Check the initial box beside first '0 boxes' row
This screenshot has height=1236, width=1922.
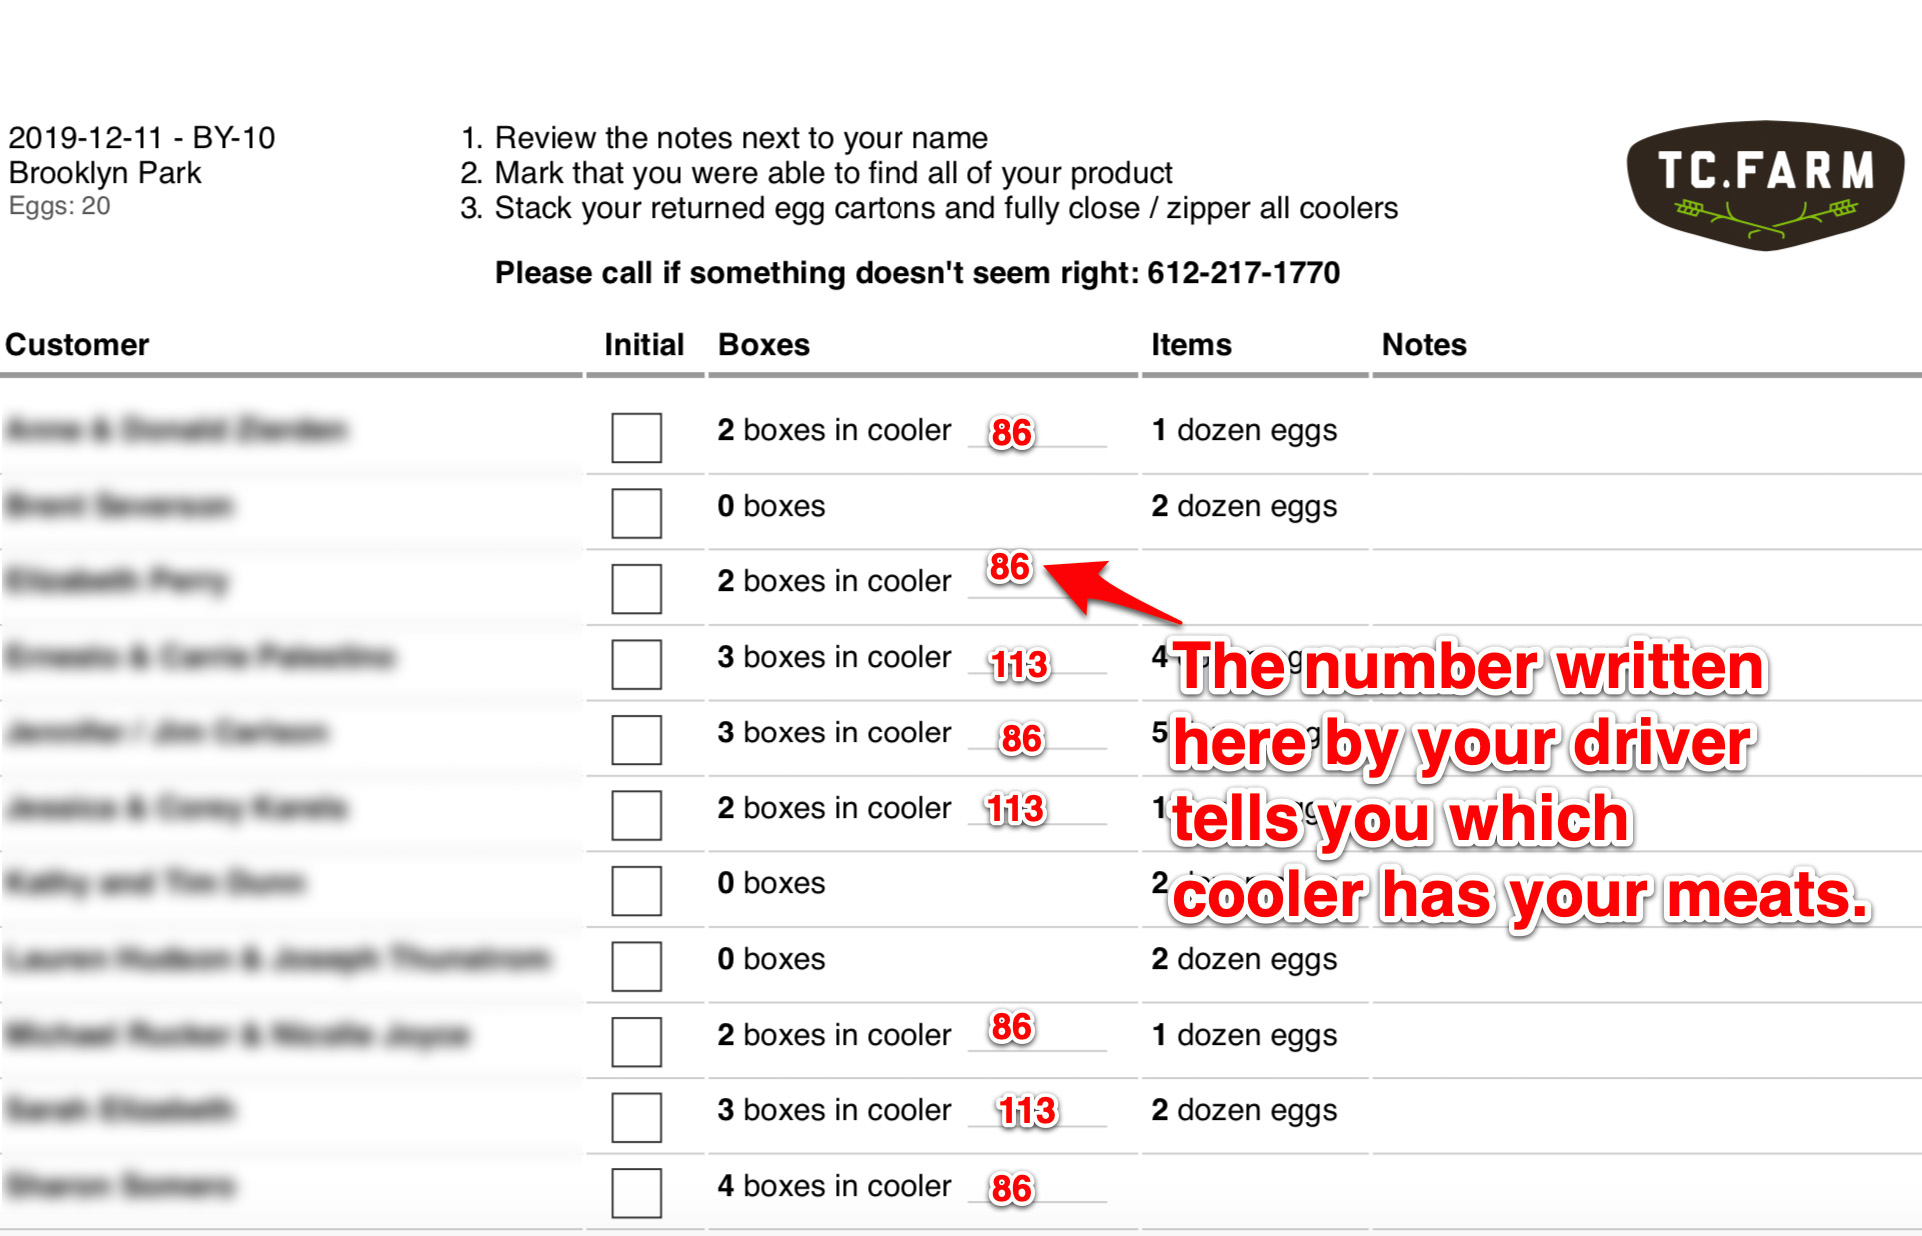click(637, 513)
